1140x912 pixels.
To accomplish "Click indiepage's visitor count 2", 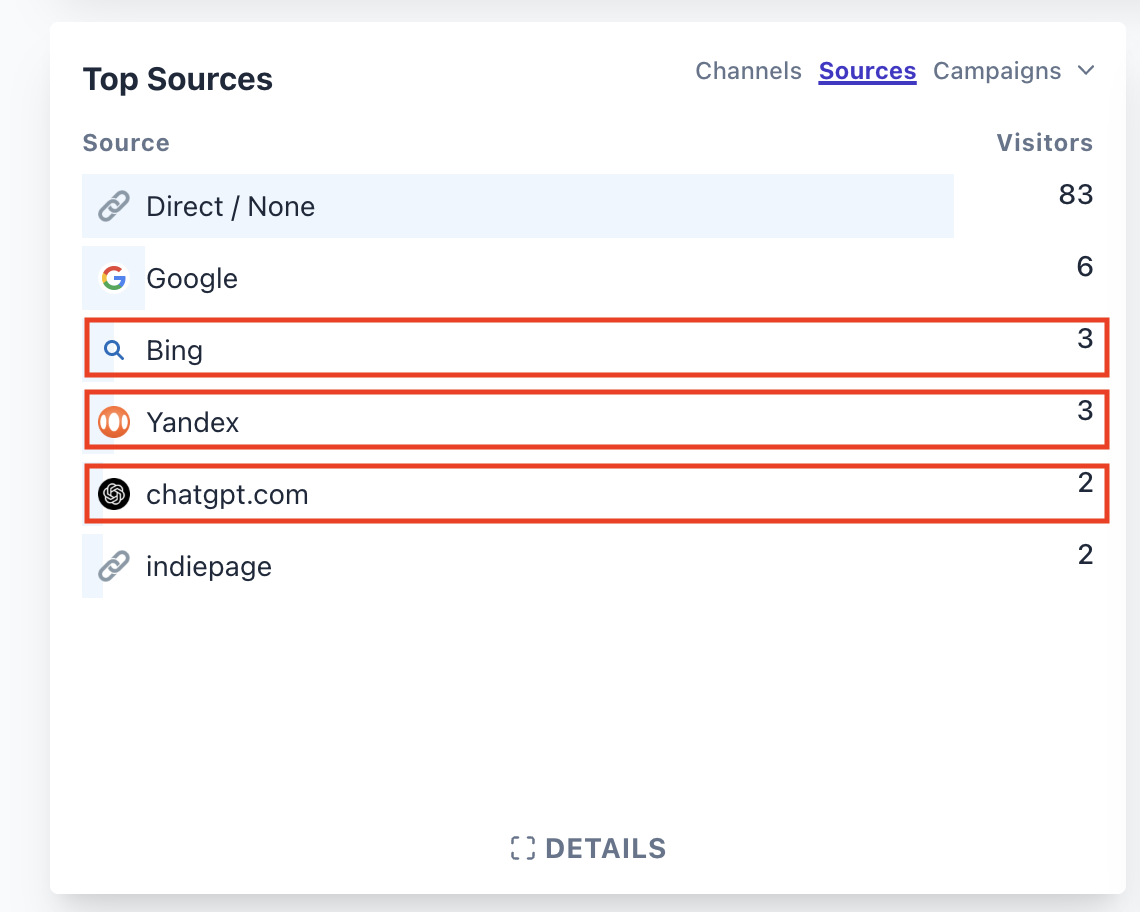I will pyautogui.click(x=1085, y=554).
